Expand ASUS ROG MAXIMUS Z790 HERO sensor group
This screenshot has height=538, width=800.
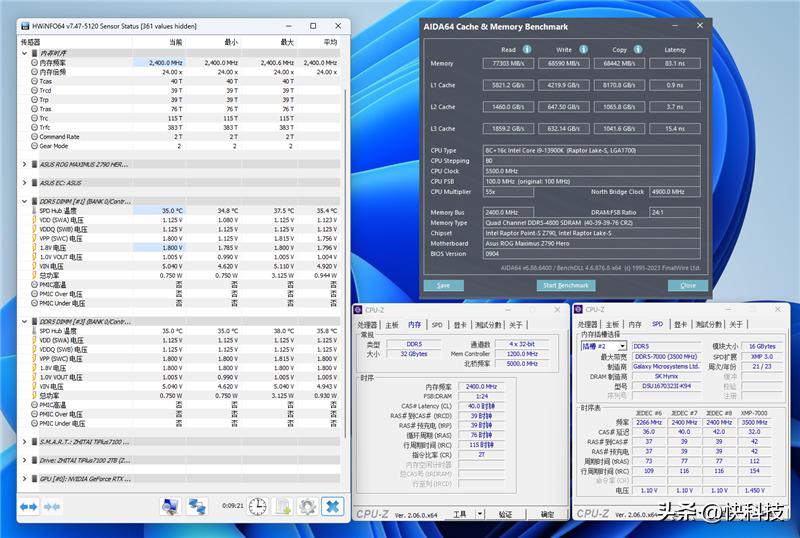tap(25, 163)
